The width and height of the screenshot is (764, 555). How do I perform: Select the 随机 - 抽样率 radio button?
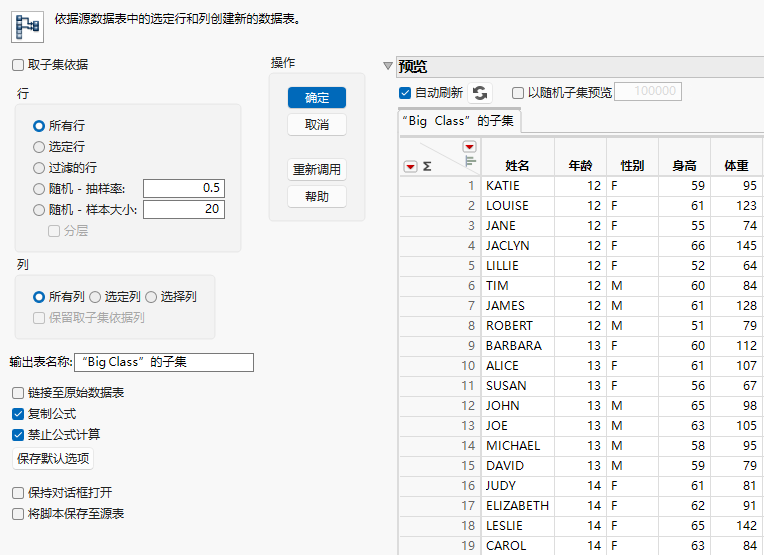pyautogui.click(x=39, y=189)
